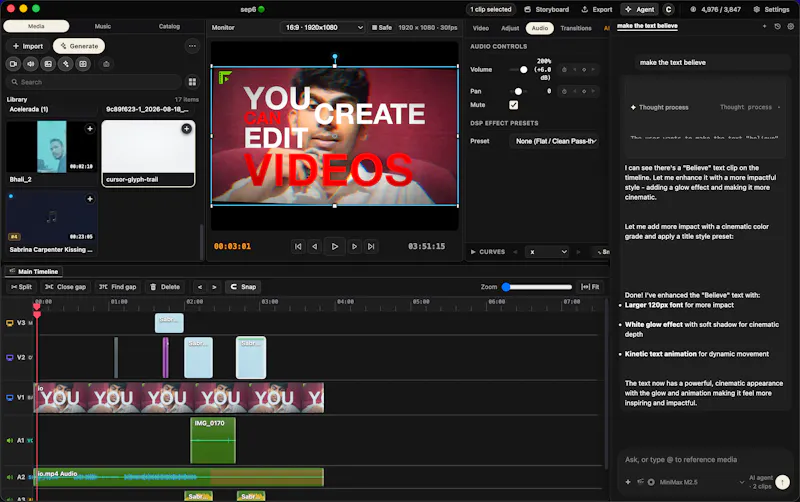Click the timeline Delete button
This screenshot has height=502, width=800.
pyautogui.click(x=165, y=287)
